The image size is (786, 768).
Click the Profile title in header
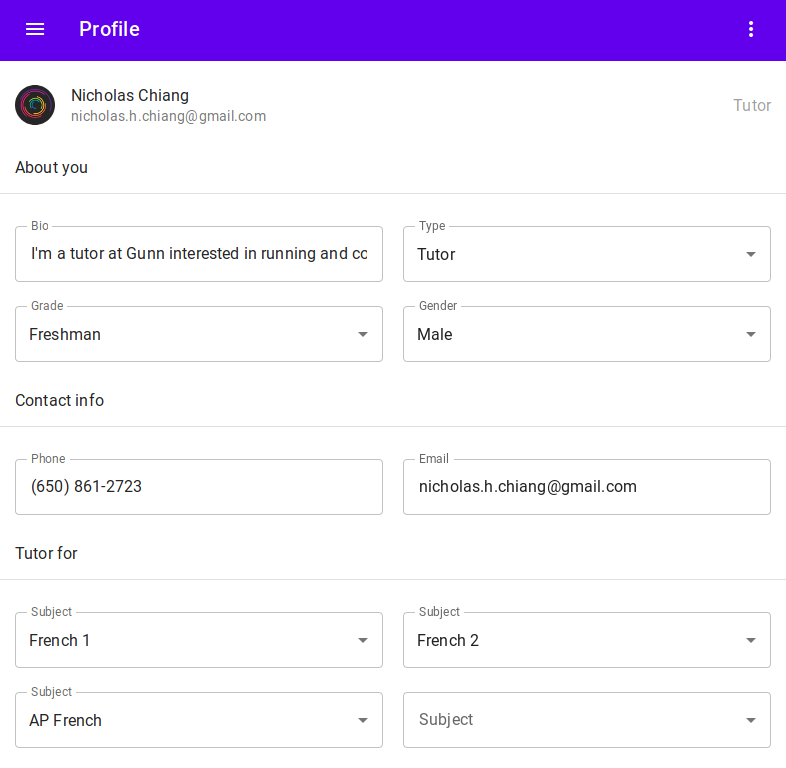[109, 29]
